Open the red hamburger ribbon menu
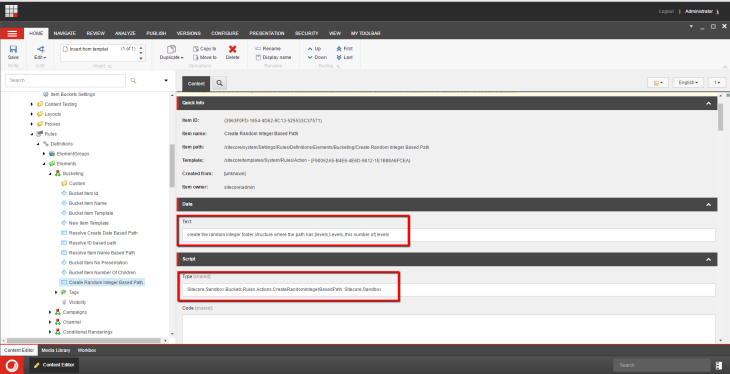Viewport: 730px width, 374px height. pyautogui.click(x=12, y=34)
